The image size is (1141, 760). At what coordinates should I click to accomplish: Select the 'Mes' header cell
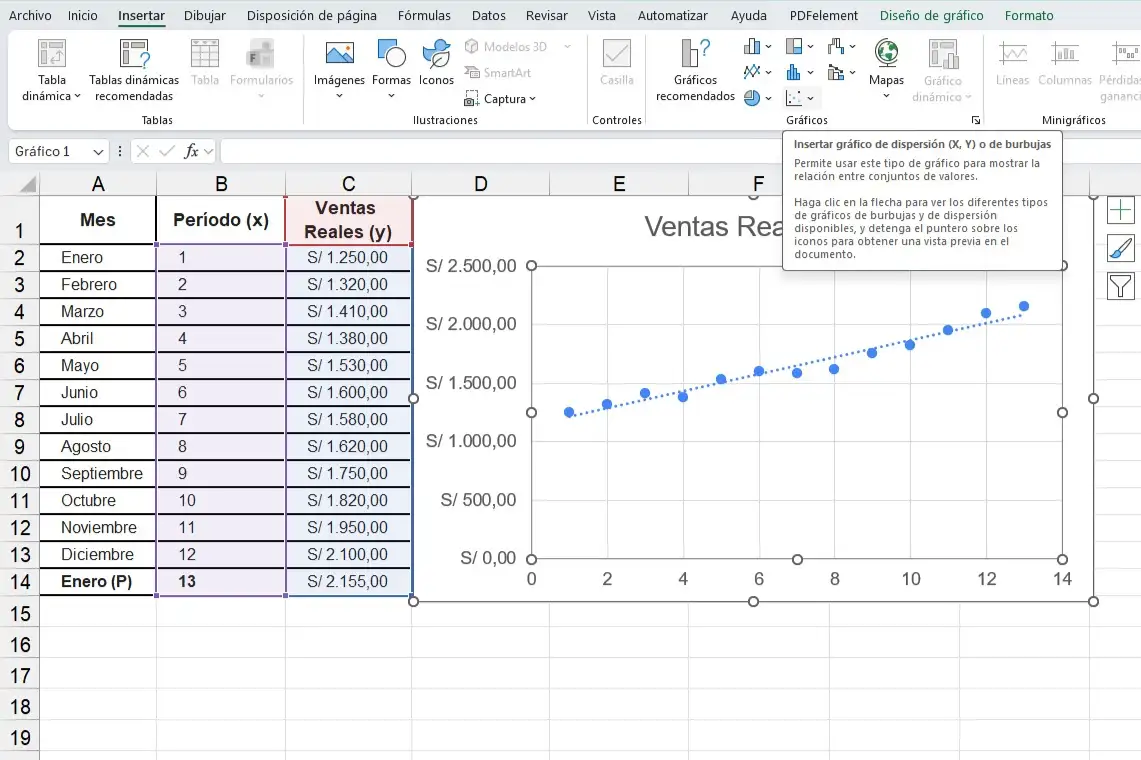(x=98, y=220)
